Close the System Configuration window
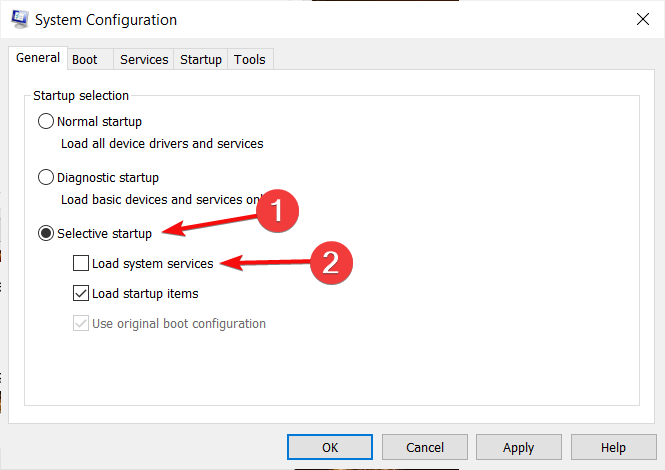The width and height of the screenshot is (665, 470). [640, 20]
